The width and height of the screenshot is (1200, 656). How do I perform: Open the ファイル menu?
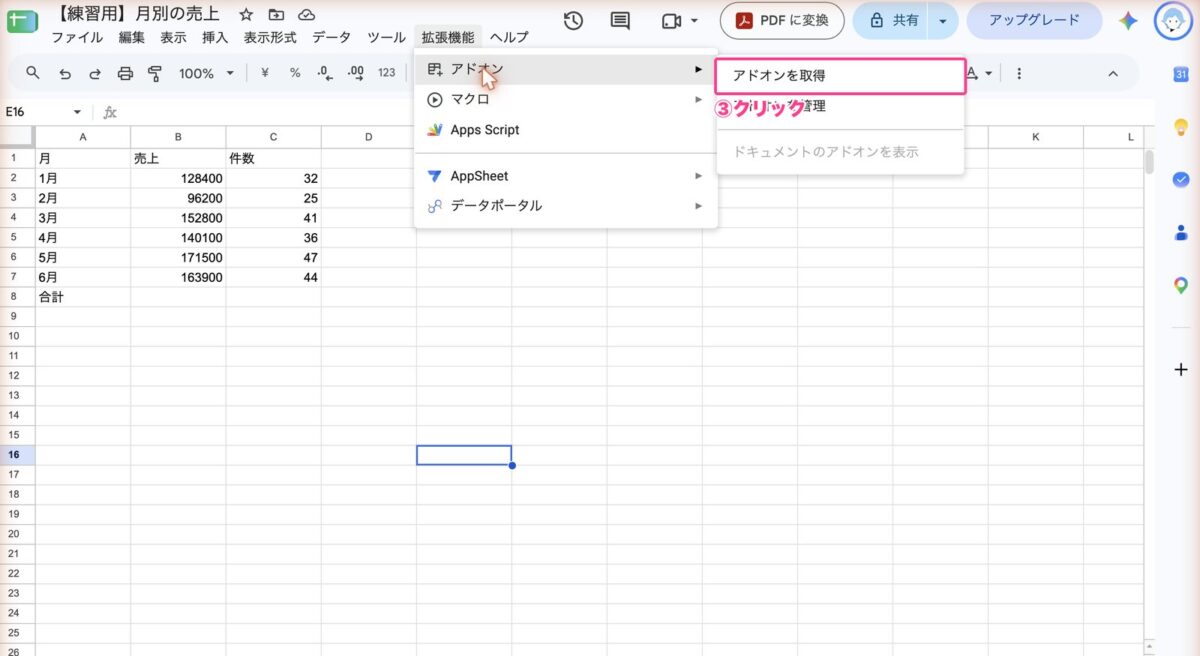pos(77,37)
